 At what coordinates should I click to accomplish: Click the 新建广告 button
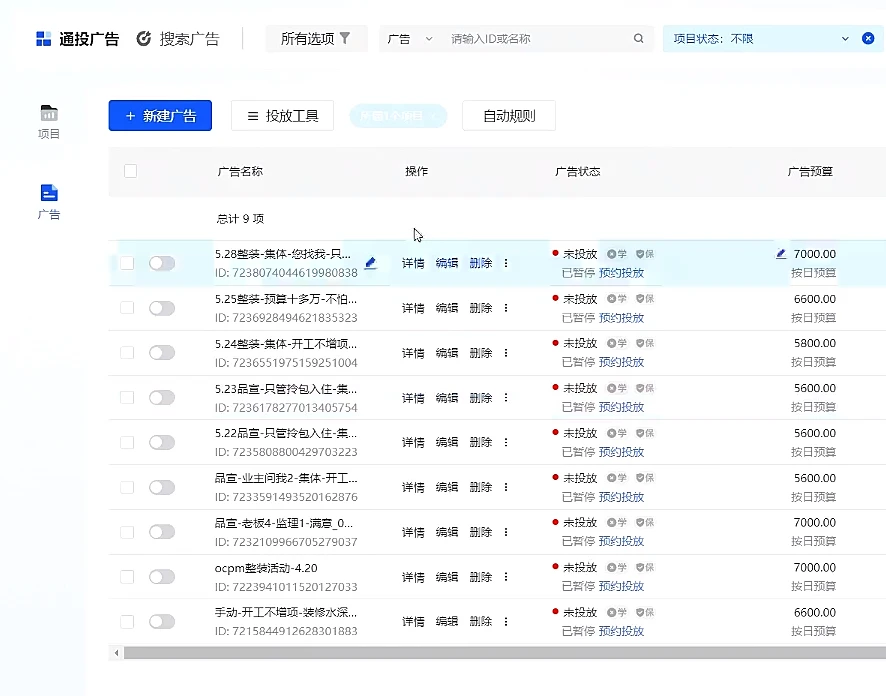tap(160, 116)
